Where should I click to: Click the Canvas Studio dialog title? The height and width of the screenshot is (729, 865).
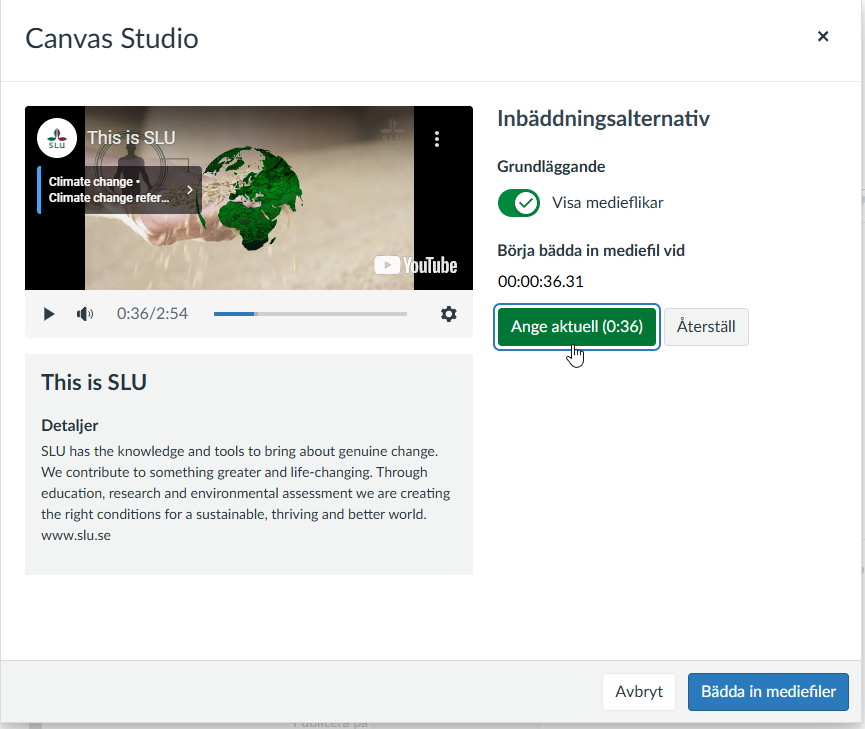tap(112, 39)
